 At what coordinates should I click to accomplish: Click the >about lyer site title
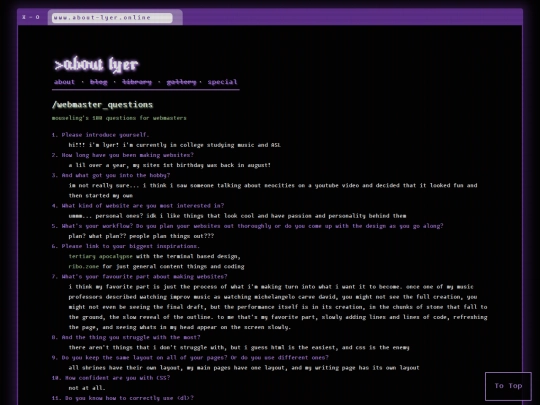(96, 65)
